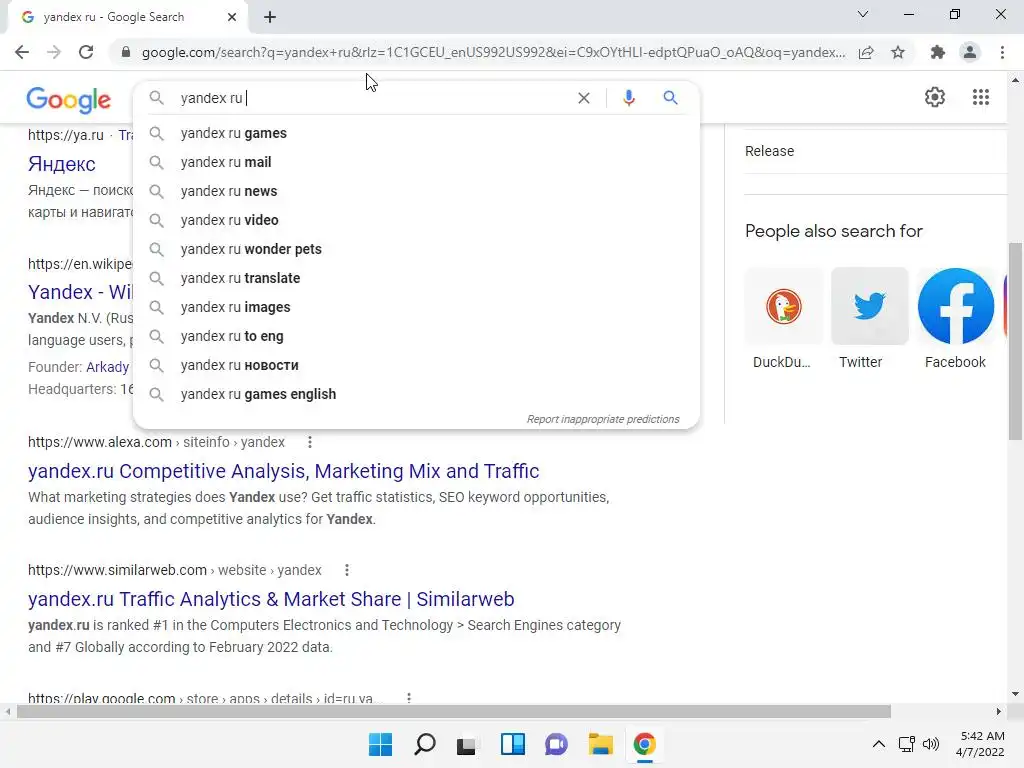This screenshot has height=768, width=1024.
Task: Open options for play.google.com result
Action: pos(409,697)
